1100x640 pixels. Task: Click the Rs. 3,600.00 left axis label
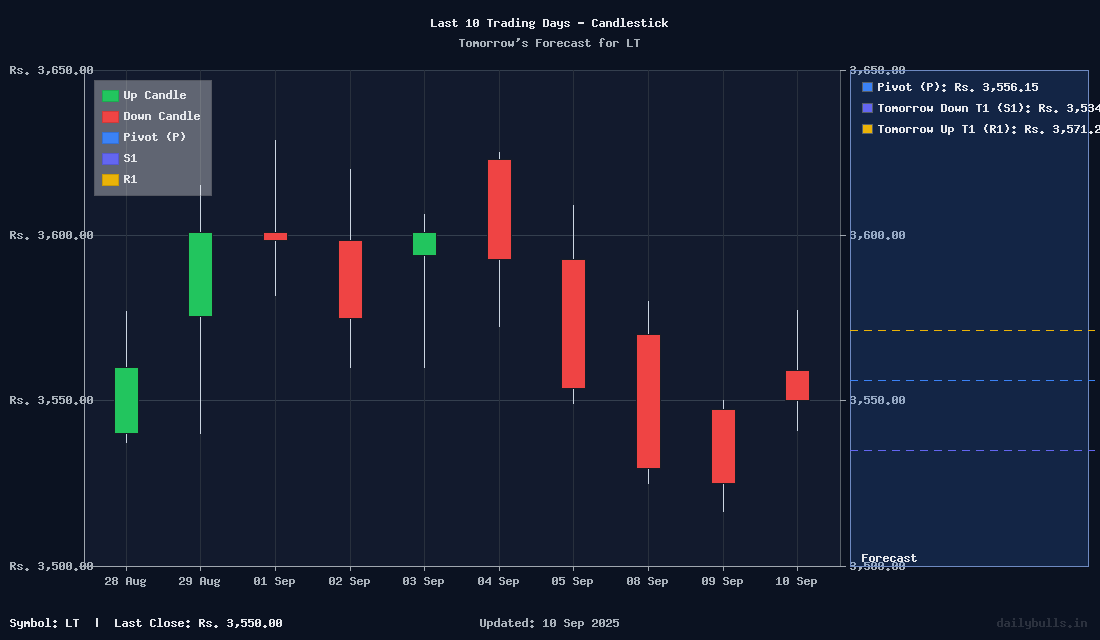click(51, 235)
